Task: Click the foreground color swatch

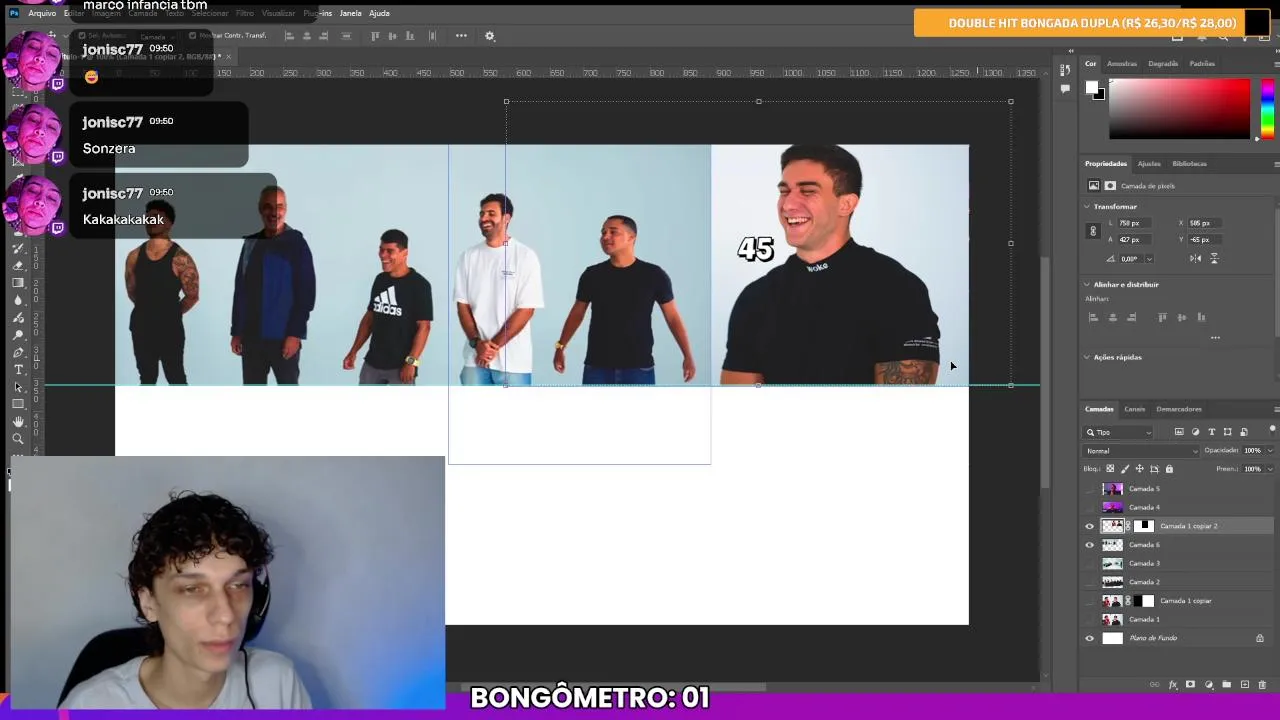Action: pos(1092,87)
